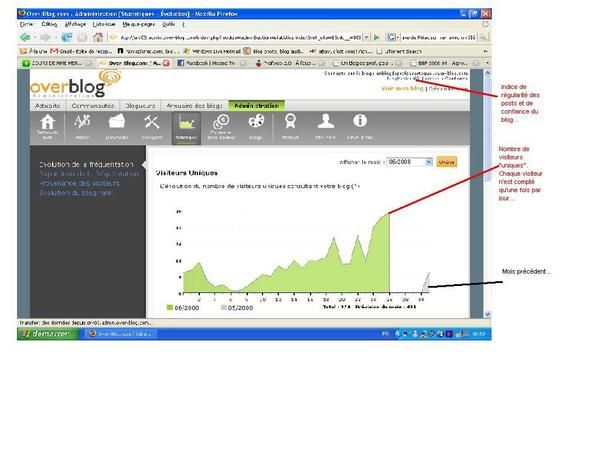600x450 pixels.
Task: Click the green Go arrow beside URL
Action: click(x=377, y=37)
